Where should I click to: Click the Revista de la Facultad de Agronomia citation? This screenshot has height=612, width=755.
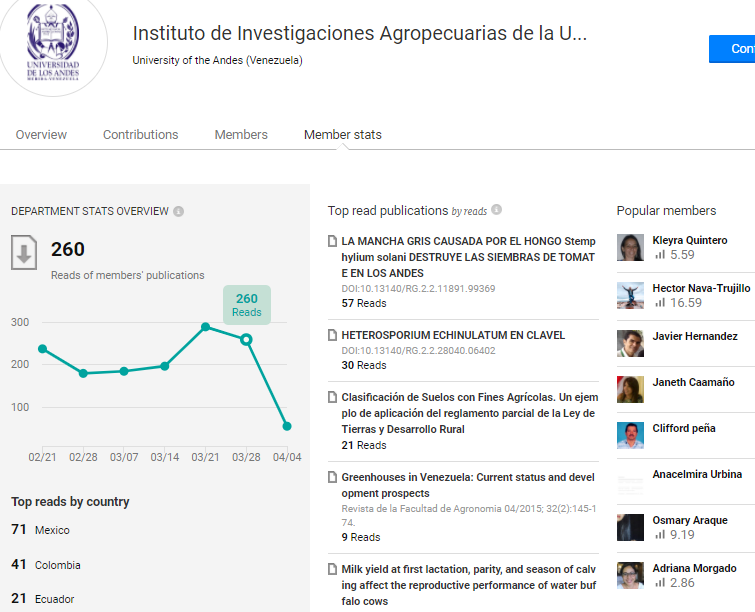tap(469, 516)
